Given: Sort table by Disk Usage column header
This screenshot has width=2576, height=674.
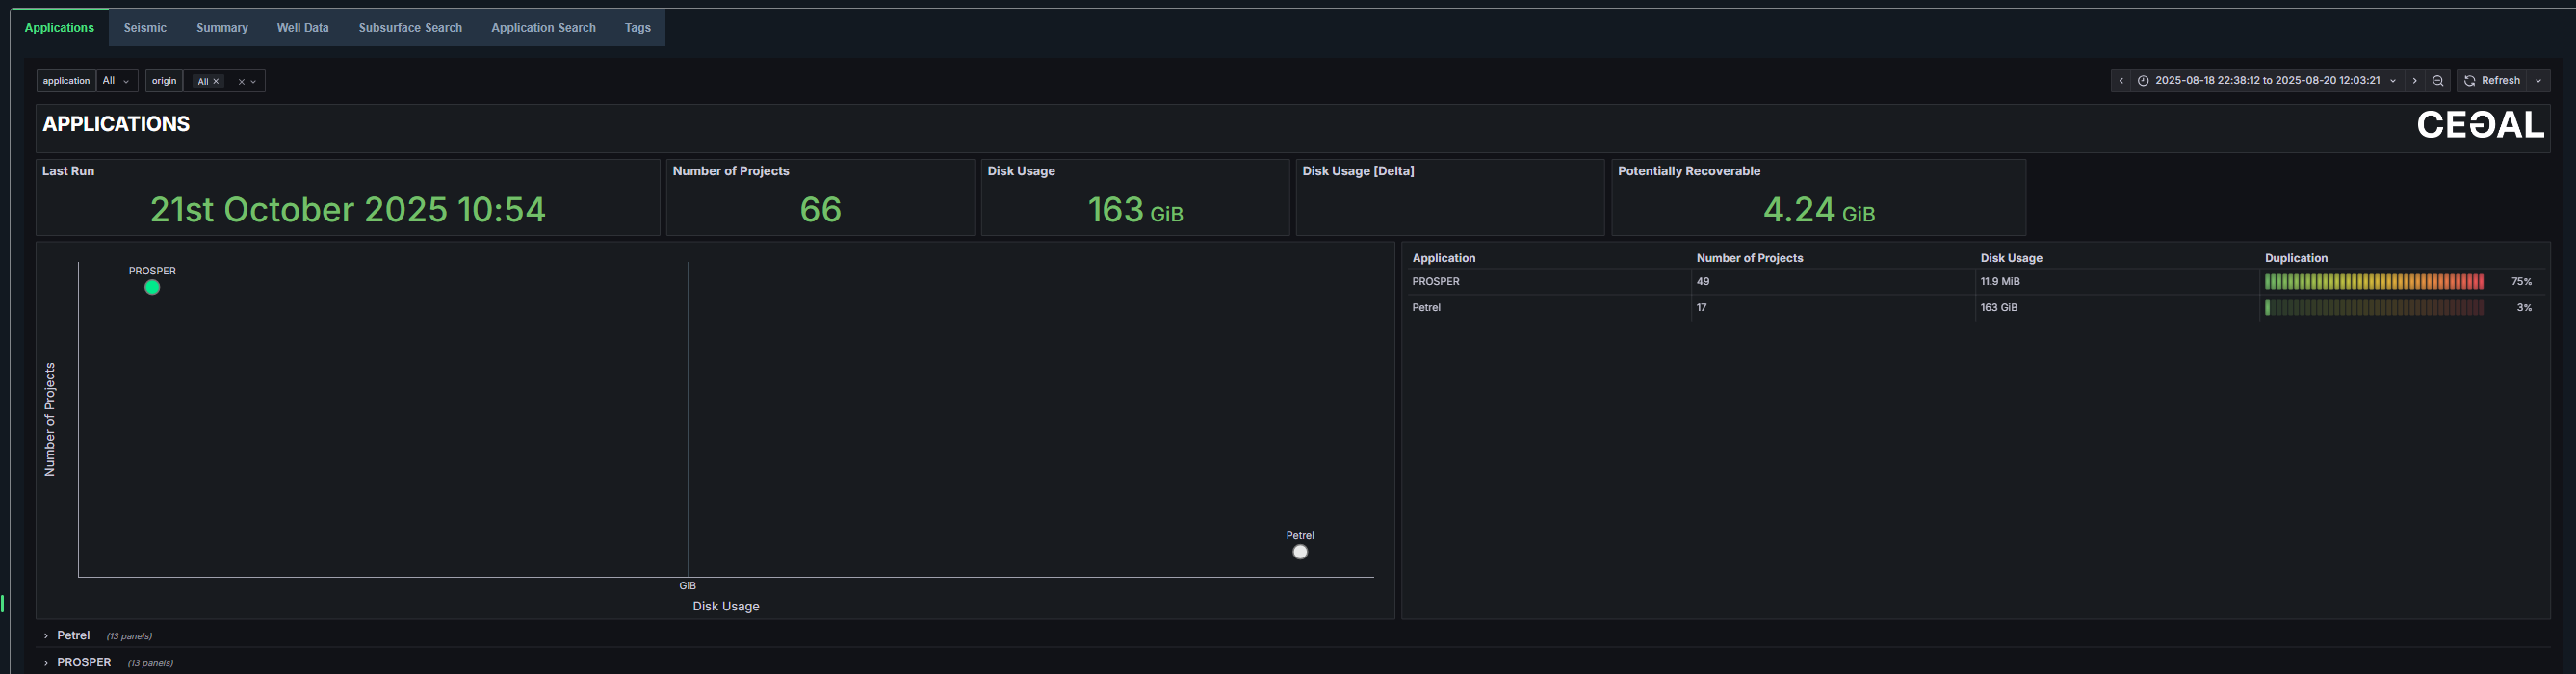Looking at the screenshot, I should pos(2011,258).
